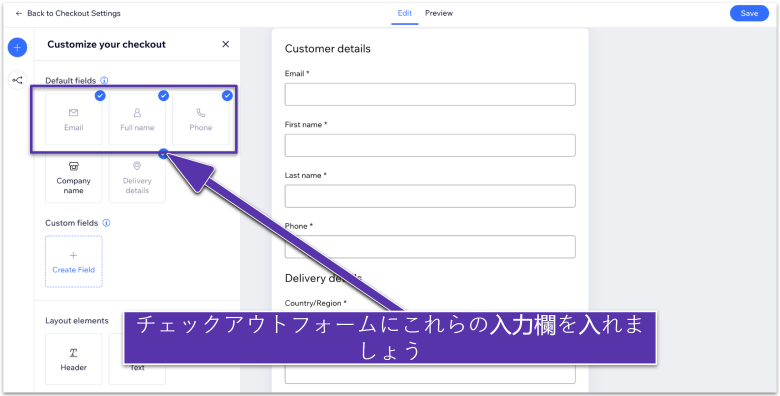Select the Delivery details field tile
780x396 pixels.
click(137, 178)
